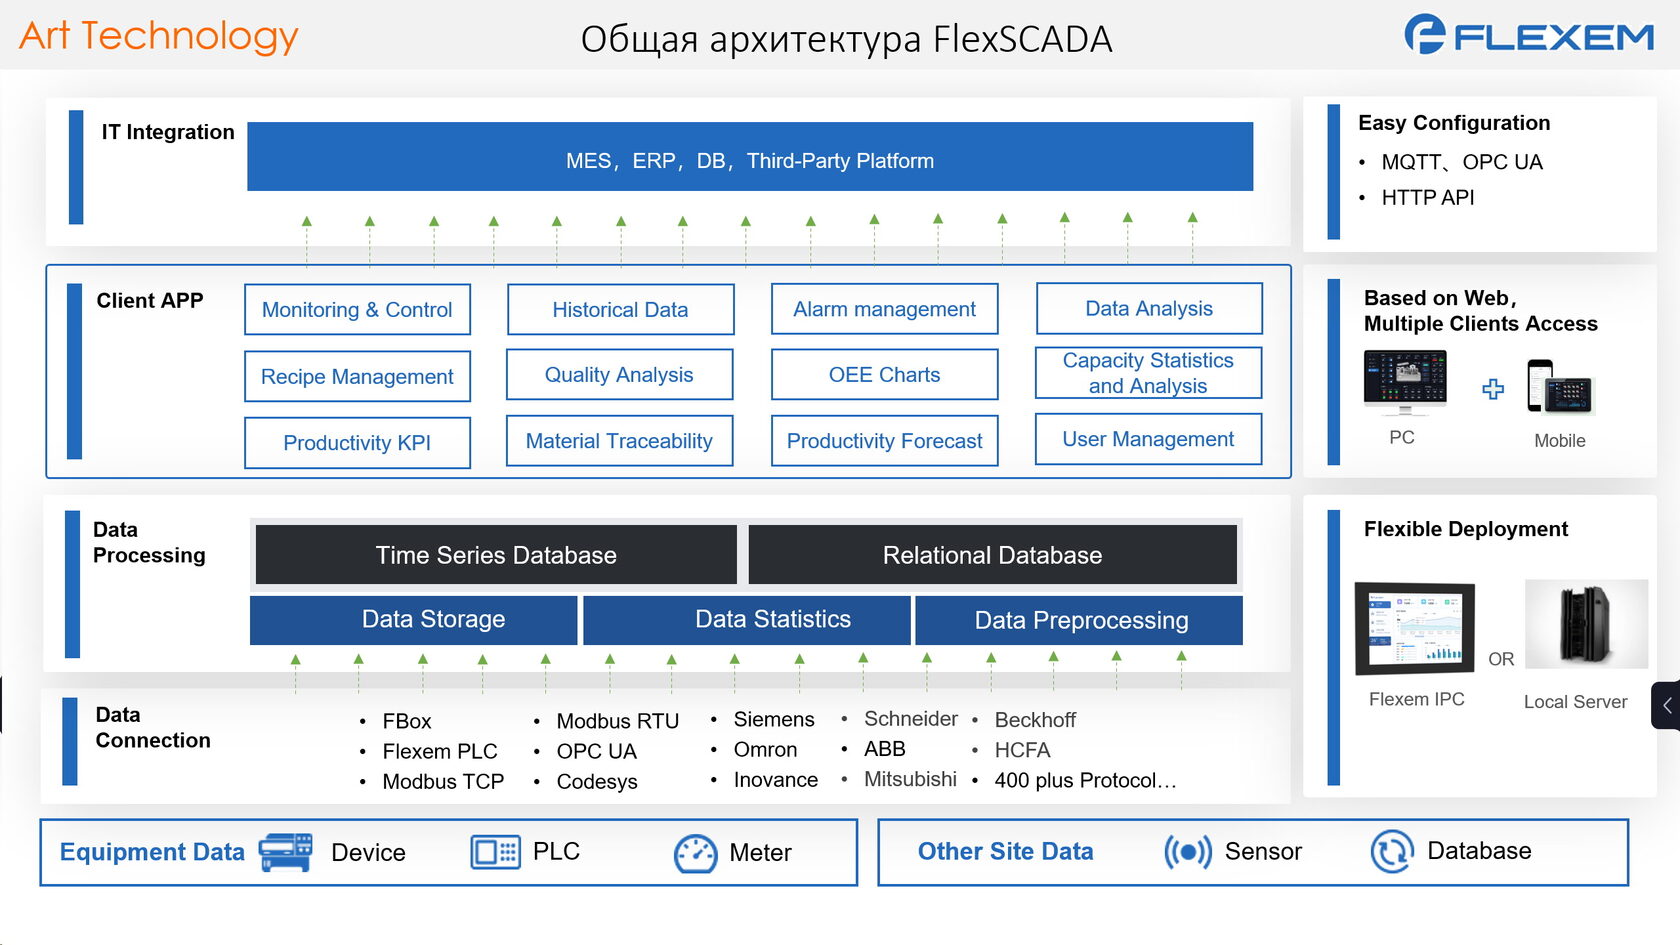Toggle the User Management module
Image resolution: width=1680 pixels, height=945 pixels.
pos(1147,439)
